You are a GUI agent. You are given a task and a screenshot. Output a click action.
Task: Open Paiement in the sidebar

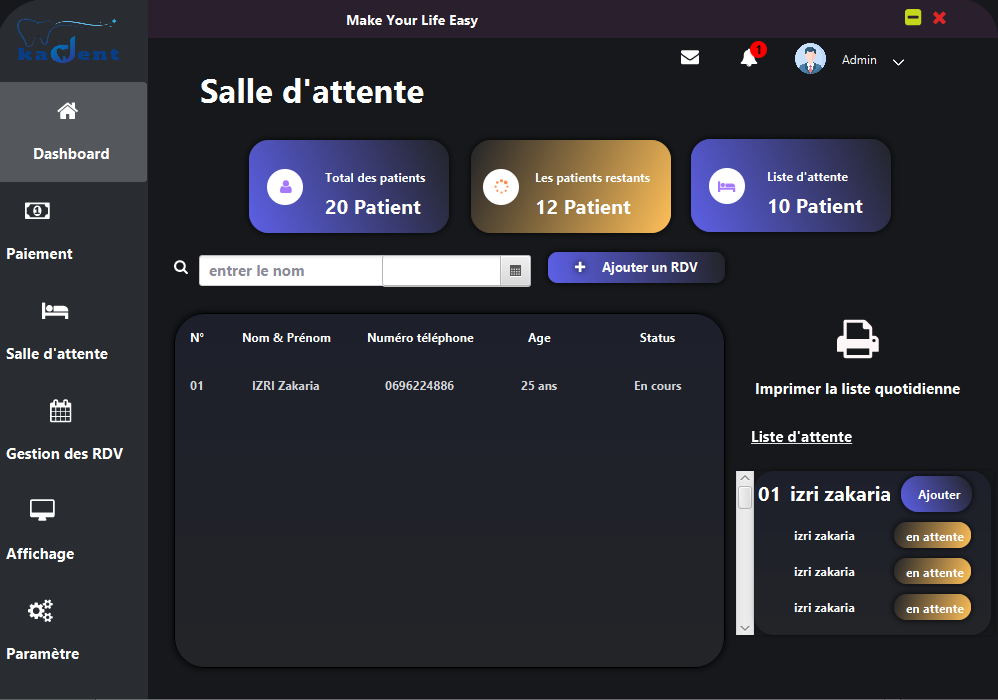click(x=39, y=230)
